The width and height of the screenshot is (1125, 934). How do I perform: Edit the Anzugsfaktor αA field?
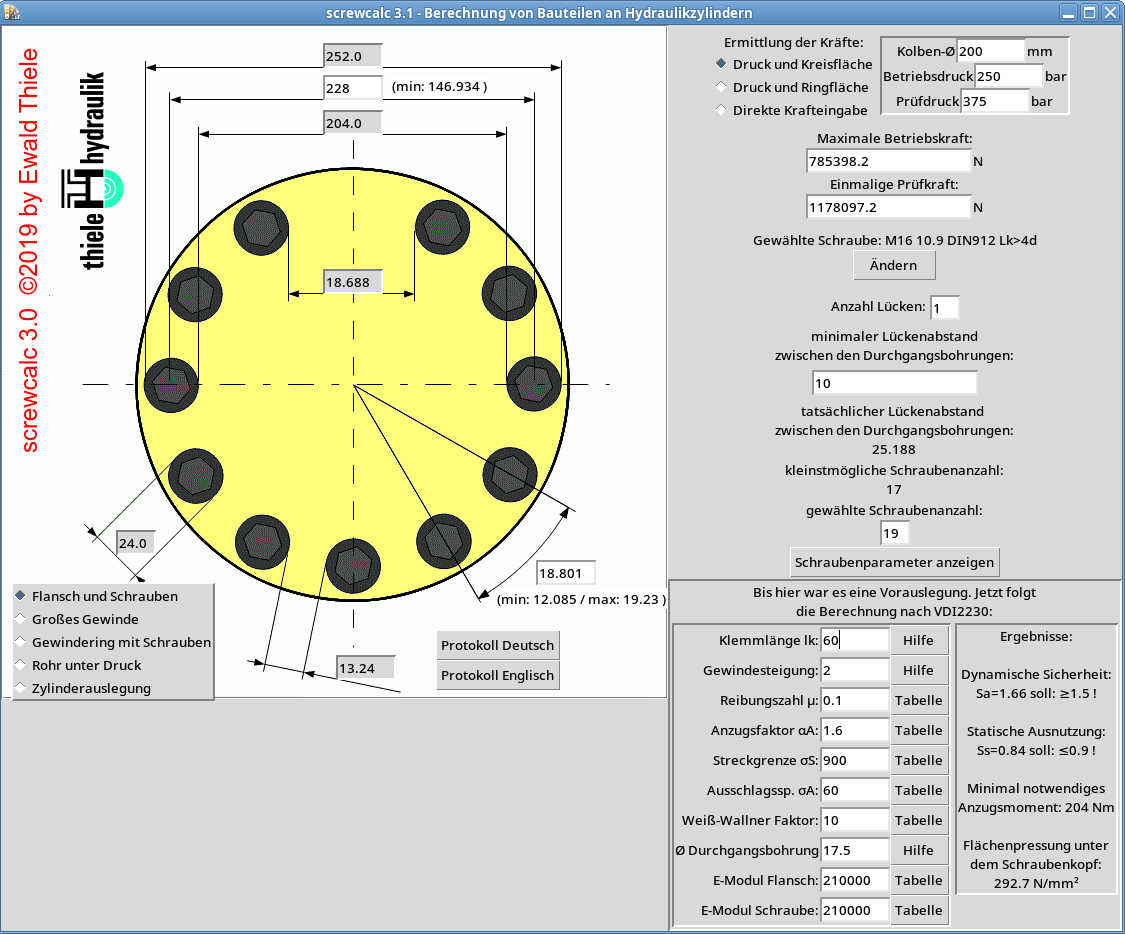(855, 730)
